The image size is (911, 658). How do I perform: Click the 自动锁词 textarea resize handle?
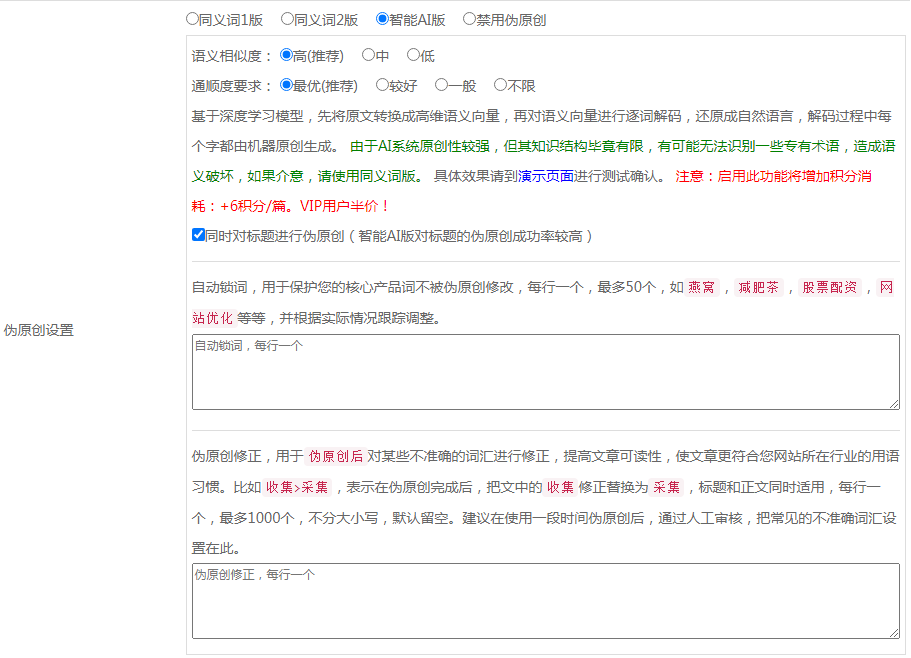coord(893,403)
